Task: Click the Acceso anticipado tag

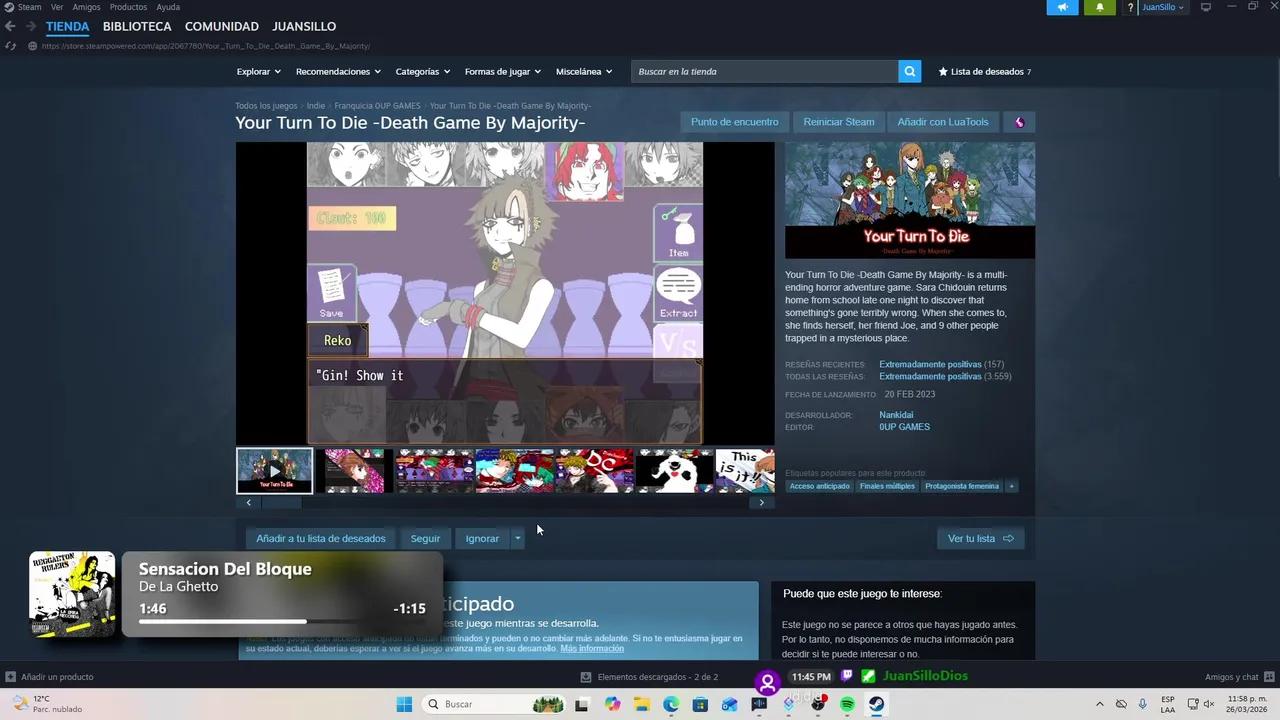Action: point(819,486)
